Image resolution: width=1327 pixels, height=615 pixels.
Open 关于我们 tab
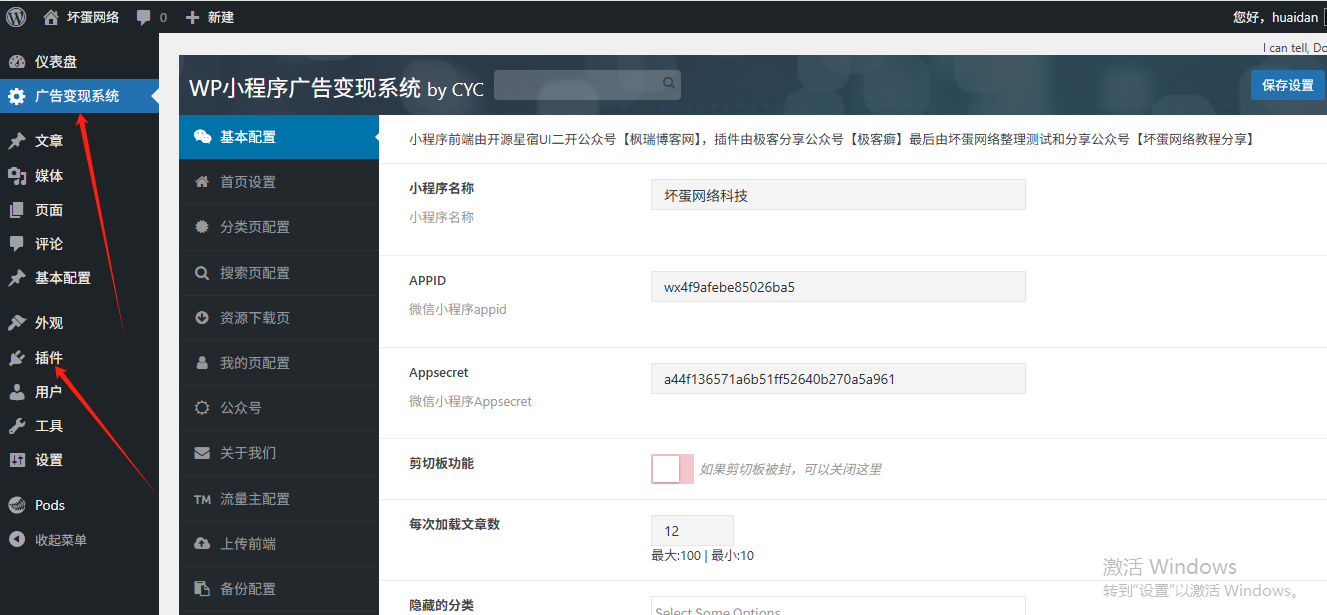(x=279, y=453)
